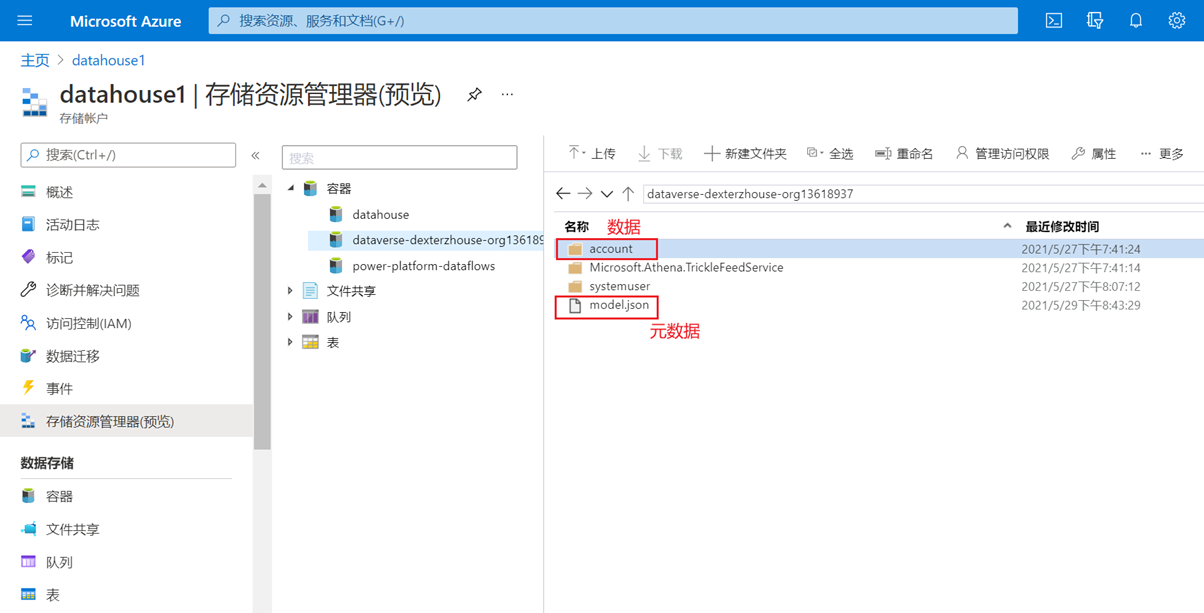Collapse the Containers tree node
This screenshot has width=1204, height=613.
coord(291,188)
